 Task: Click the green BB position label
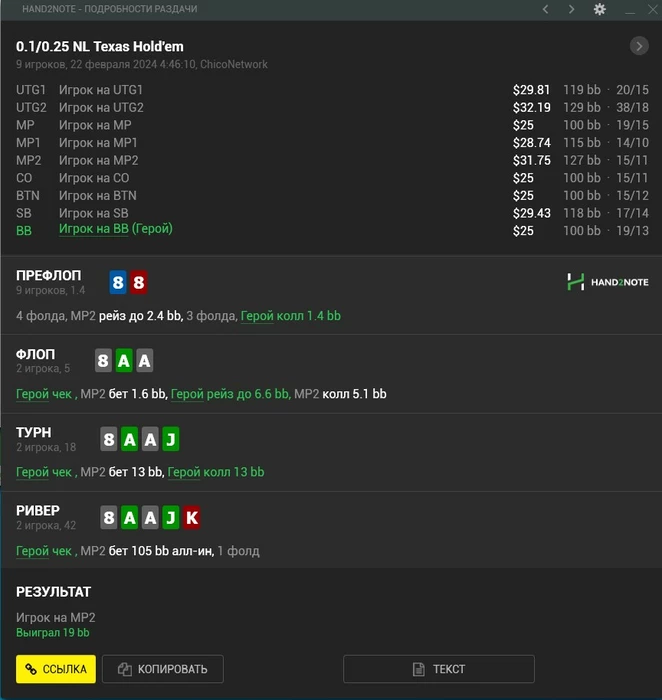pyautogui.click(x=24, y=231)
